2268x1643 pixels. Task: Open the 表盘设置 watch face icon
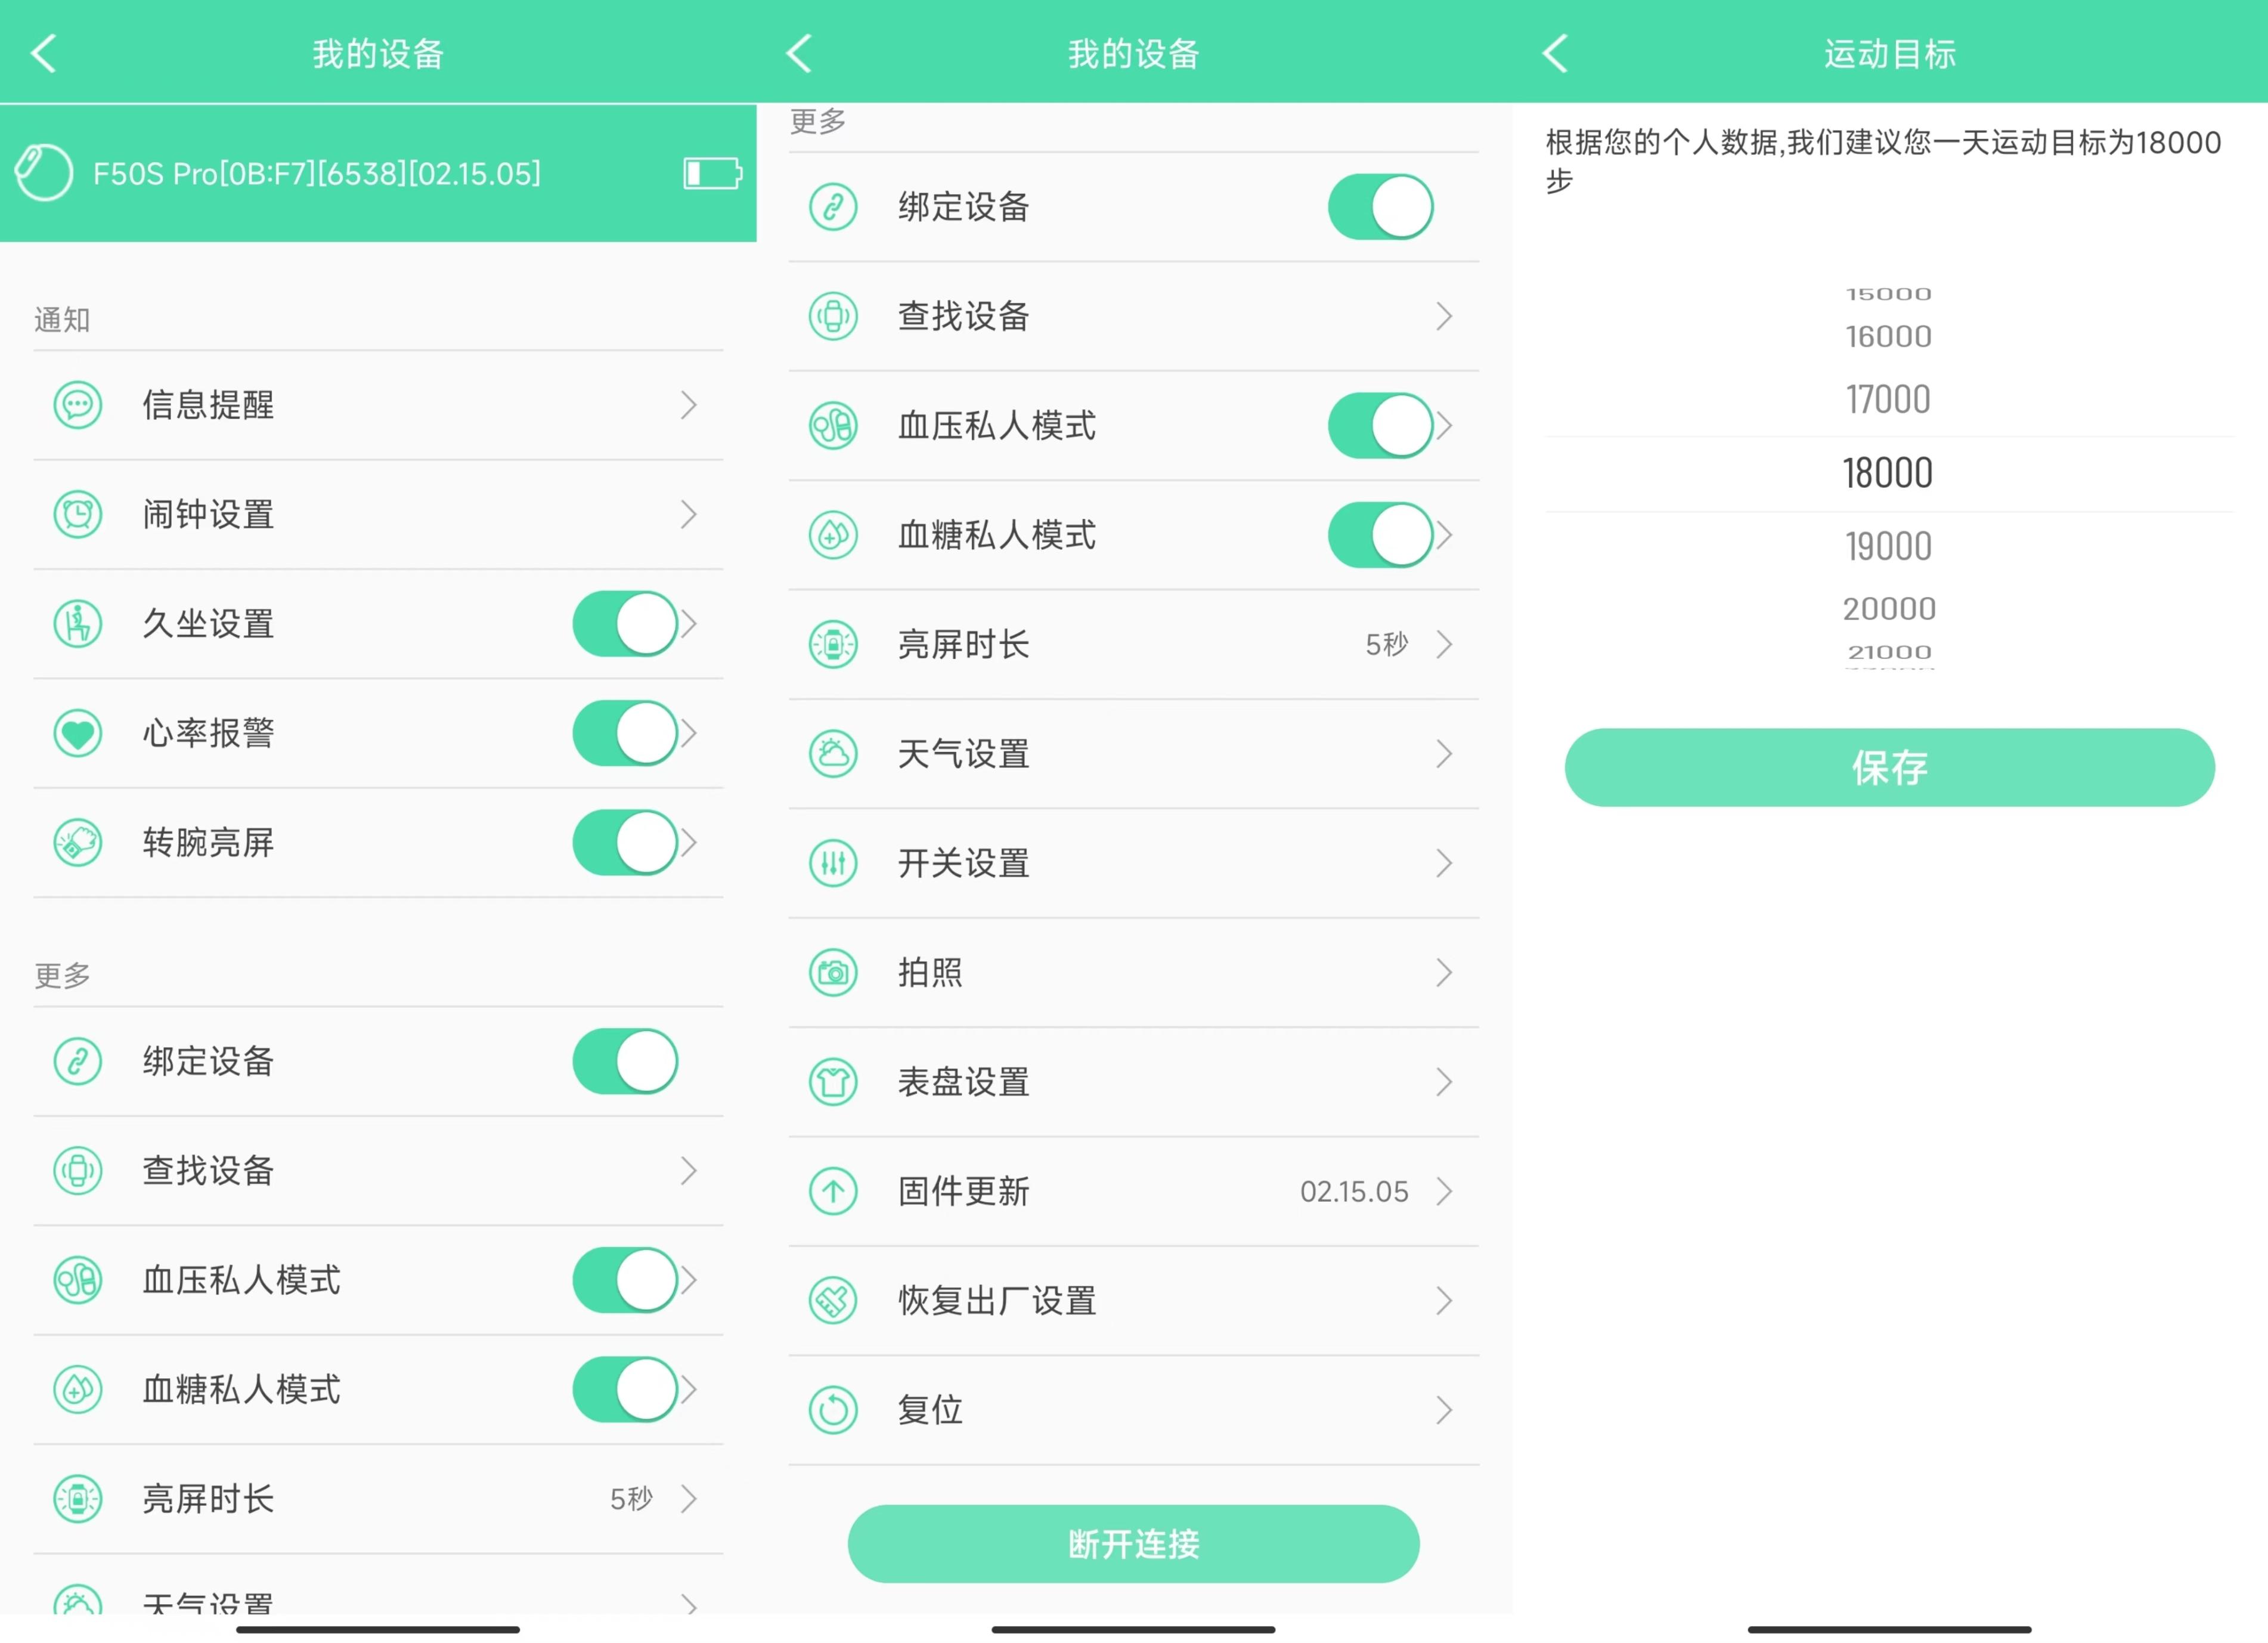(x=833, y=1081)
